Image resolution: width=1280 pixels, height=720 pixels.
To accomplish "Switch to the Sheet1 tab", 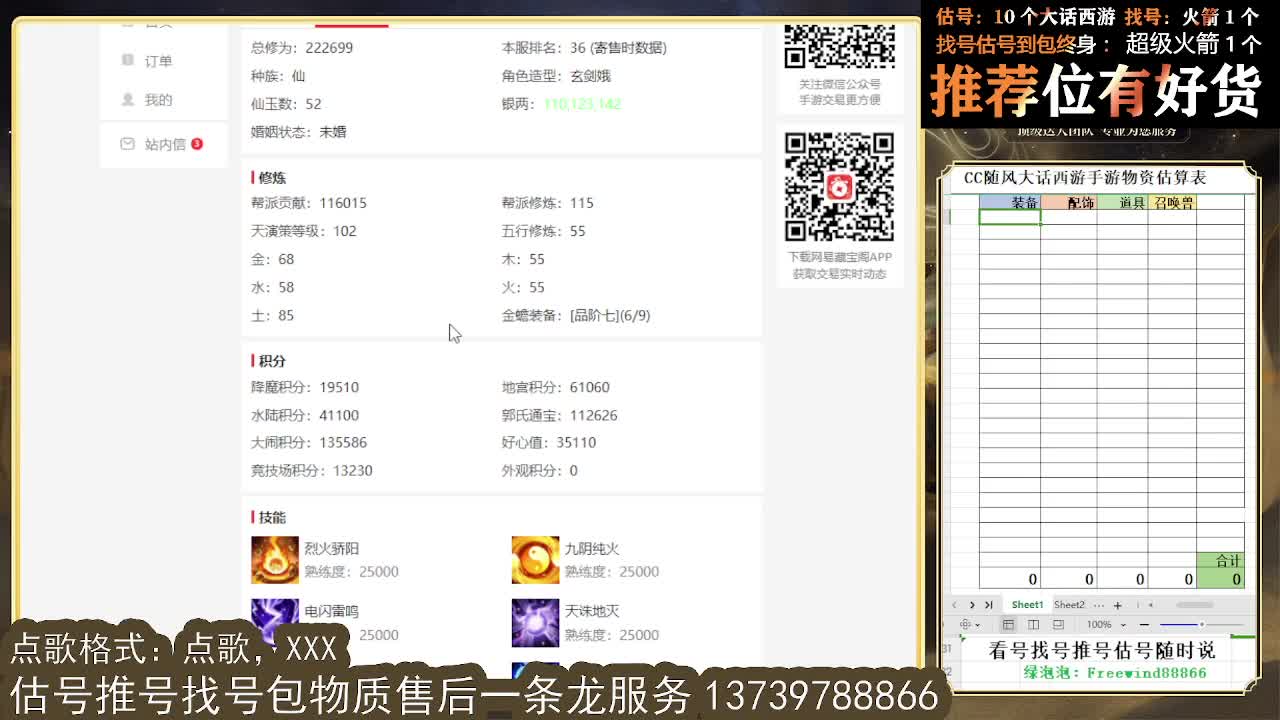I will click(1028, 604).
